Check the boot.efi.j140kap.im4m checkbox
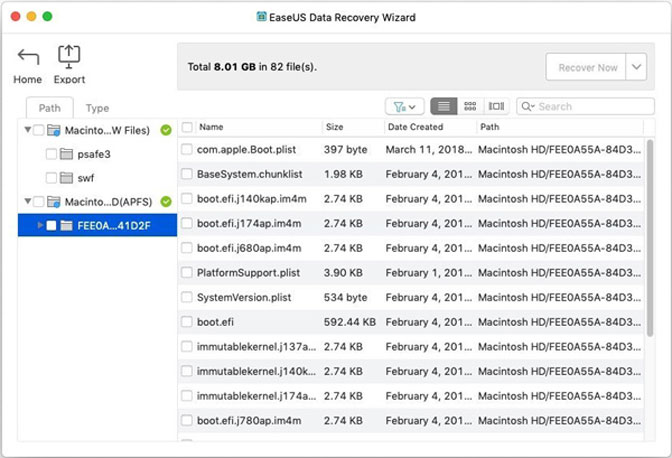 (186, 199)
